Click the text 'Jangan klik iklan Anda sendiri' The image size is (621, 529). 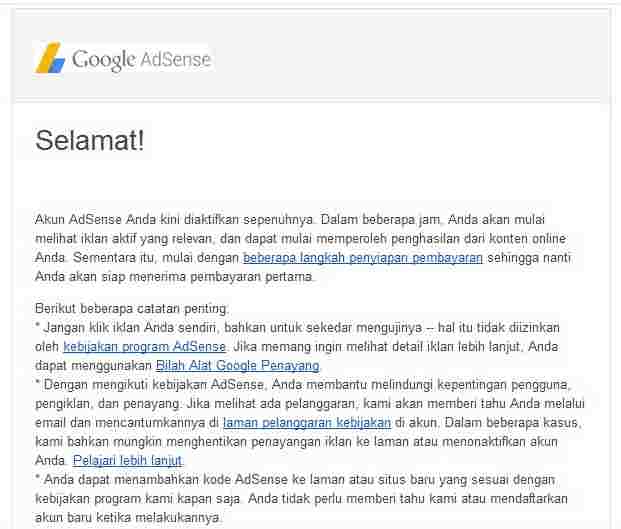pos(130,328)
